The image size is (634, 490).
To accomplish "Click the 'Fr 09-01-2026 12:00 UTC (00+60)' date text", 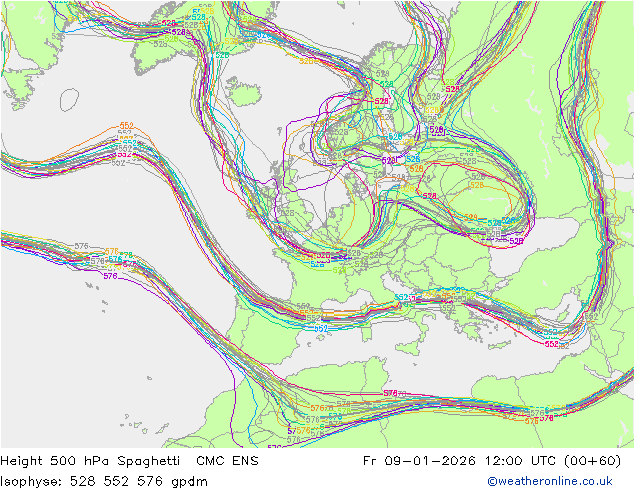I will [492, 461].
